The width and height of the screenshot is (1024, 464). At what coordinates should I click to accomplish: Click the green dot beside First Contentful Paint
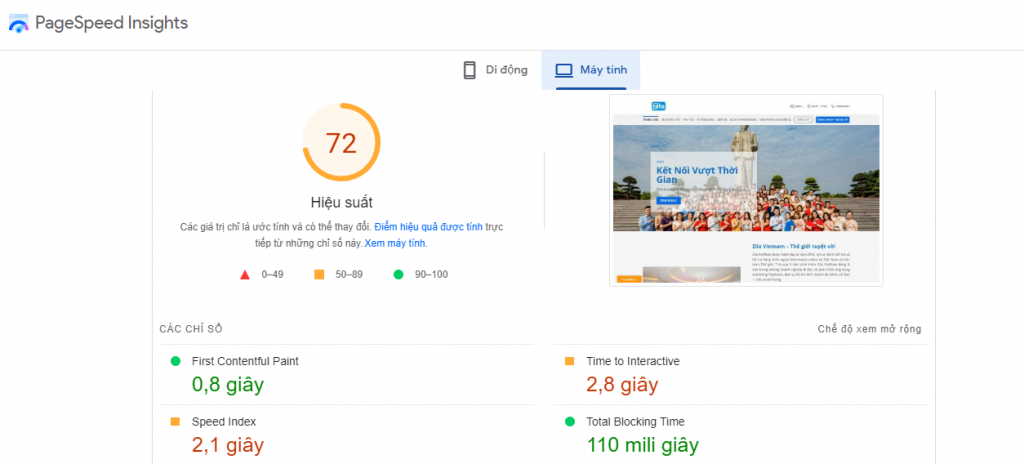(x=175, y=361)
